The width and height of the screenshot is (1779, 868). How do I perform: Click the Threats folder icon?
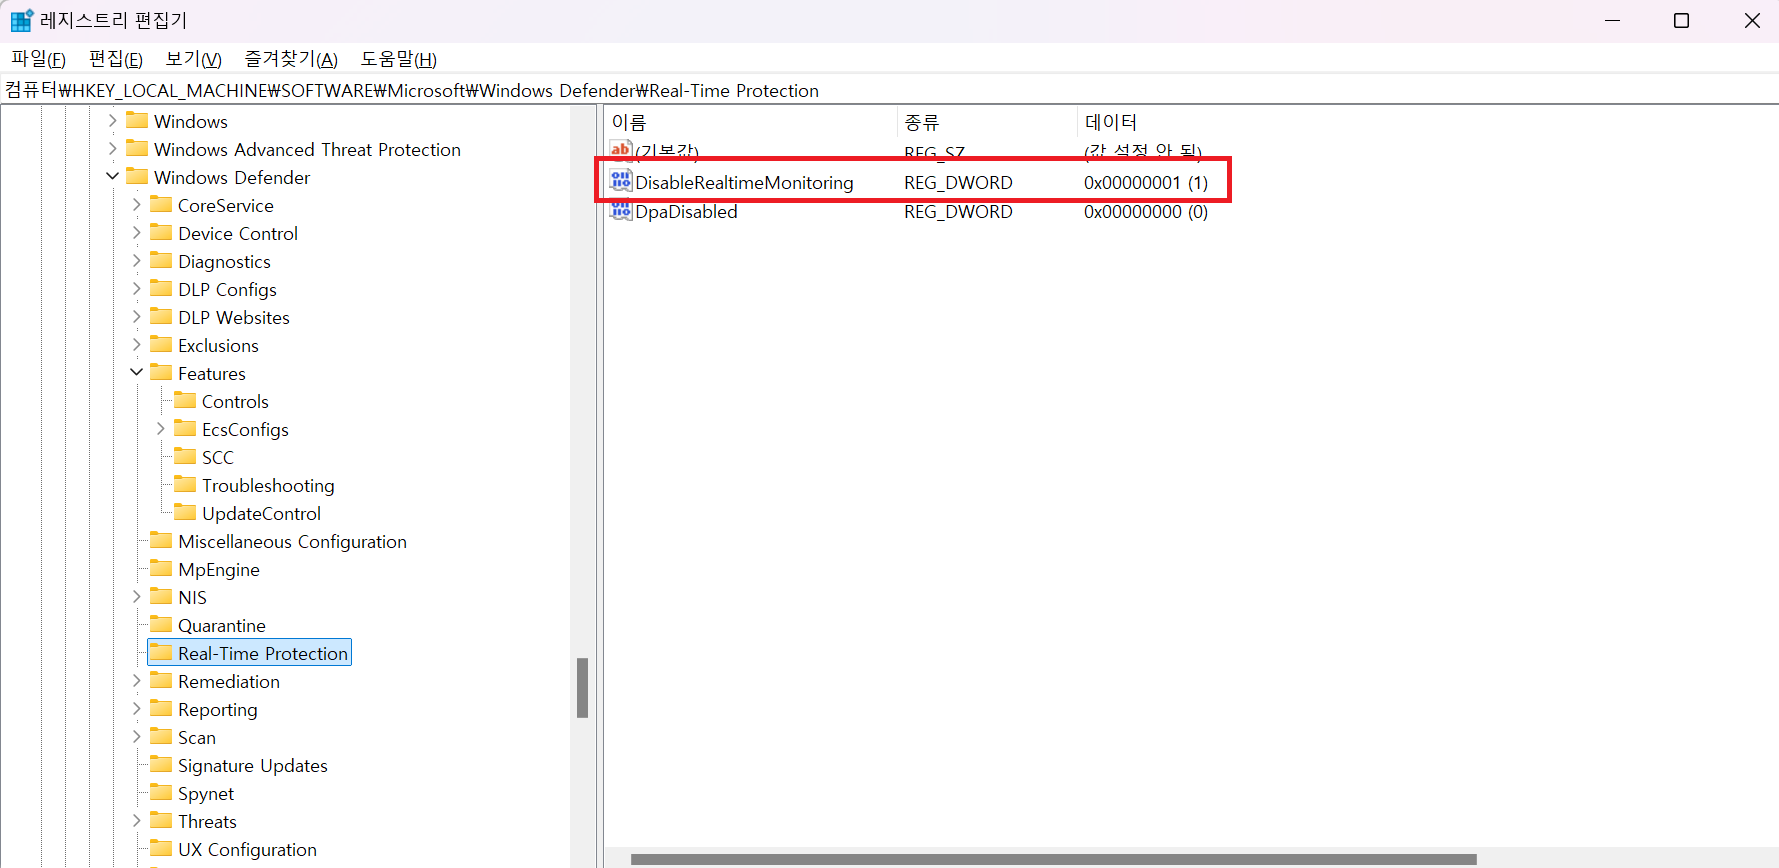tap(161, 820)
